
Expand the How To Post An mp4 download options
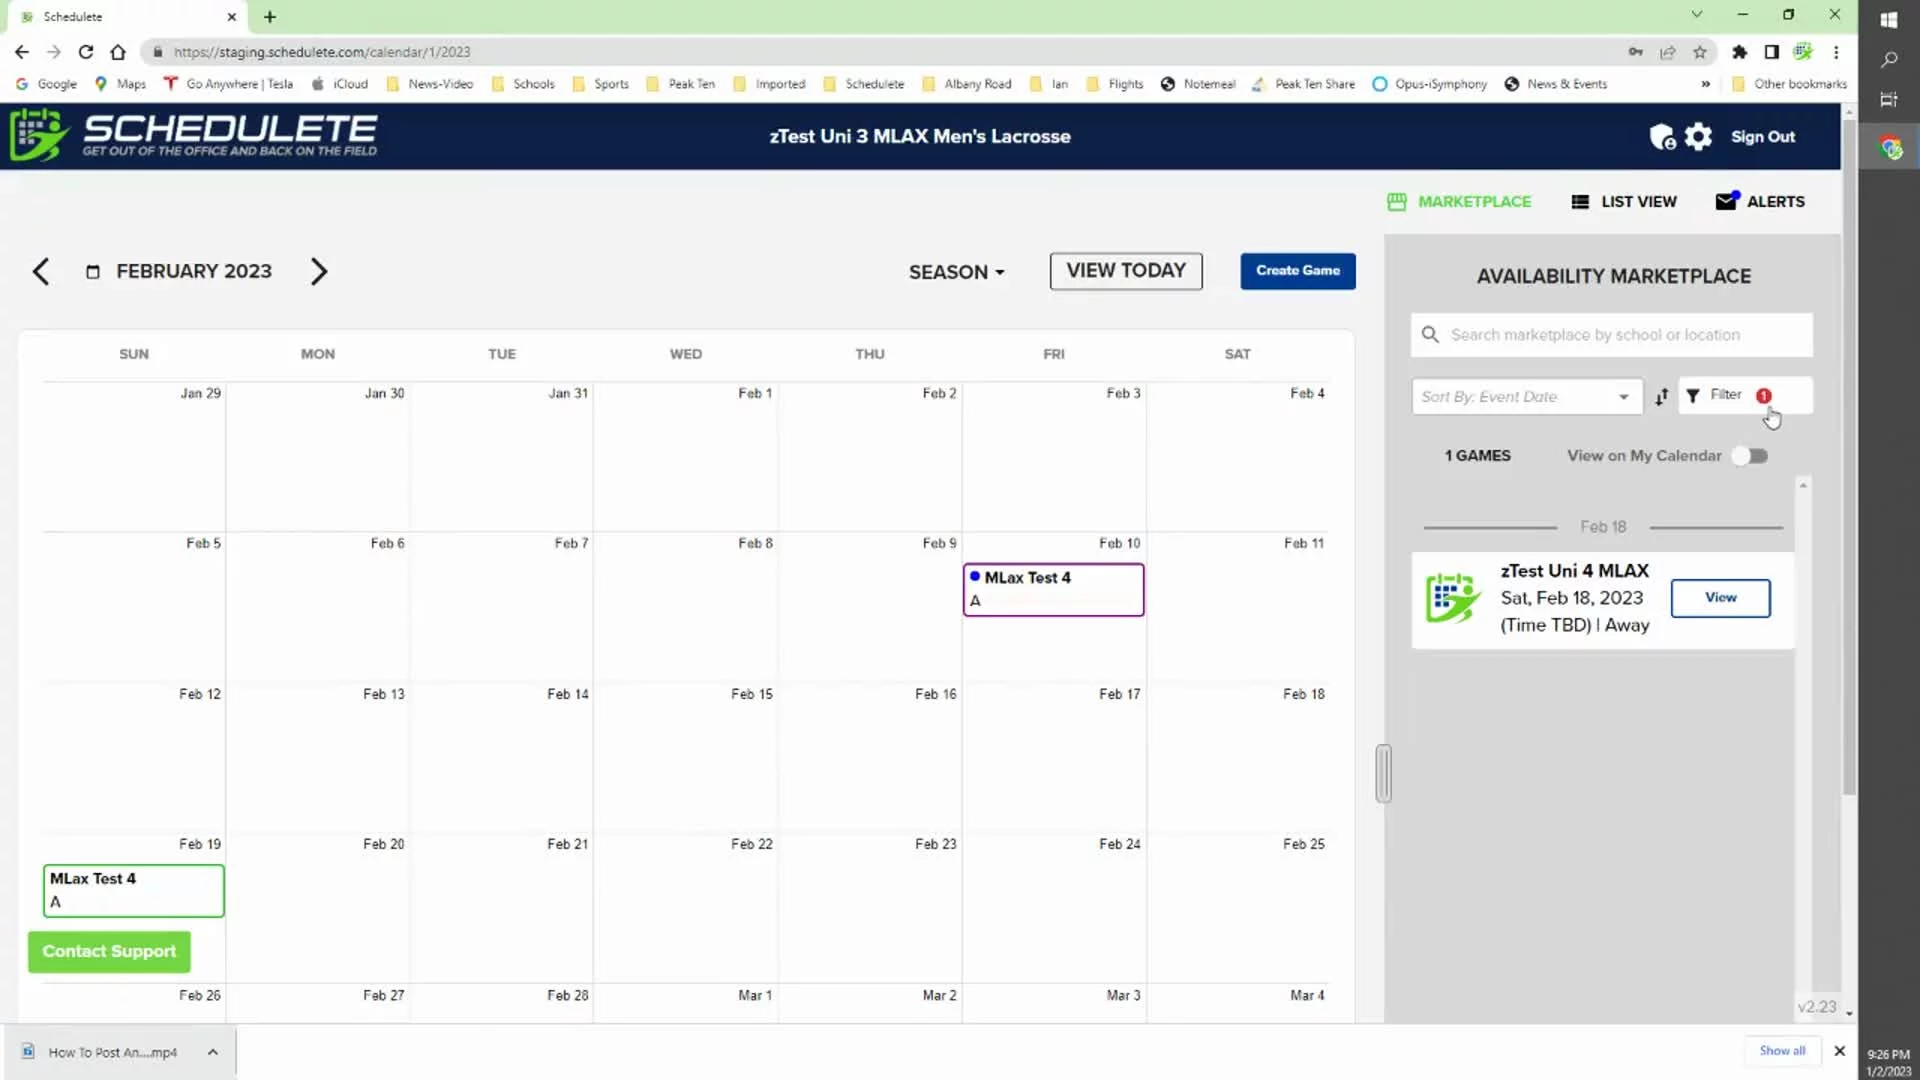(x=213, y=1052)
